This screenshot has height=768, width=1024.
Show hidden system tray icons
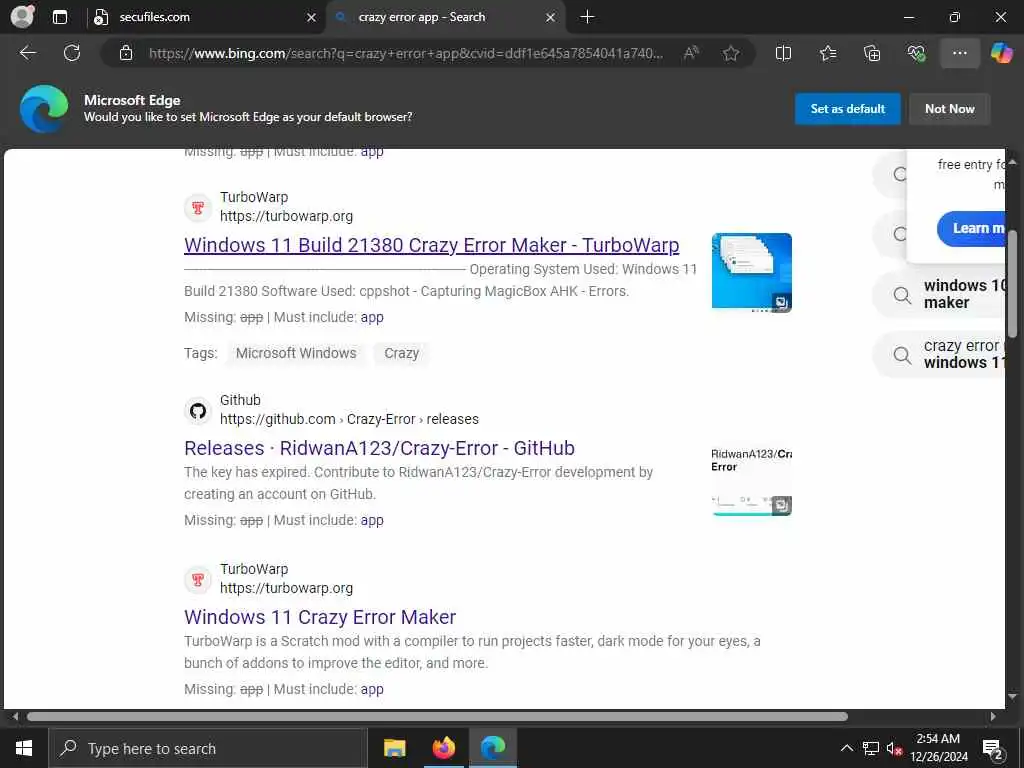846,748
